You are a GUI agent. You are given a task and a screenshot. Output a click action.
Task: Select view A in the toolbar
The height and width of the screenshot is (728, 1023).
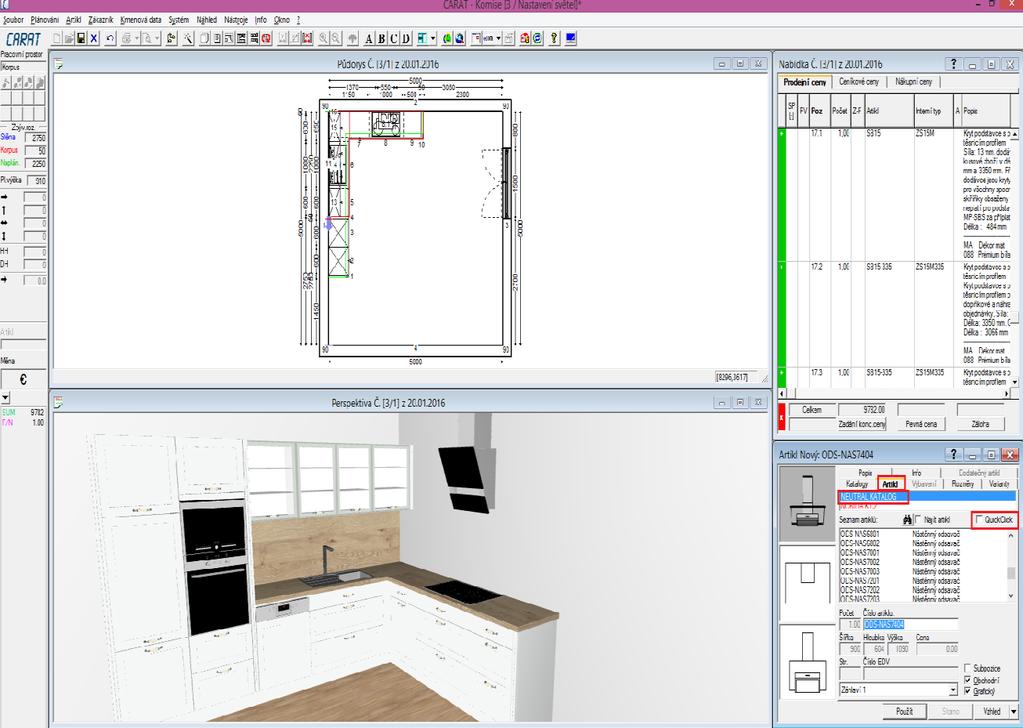pyautogui.click(x=369, y=38)
